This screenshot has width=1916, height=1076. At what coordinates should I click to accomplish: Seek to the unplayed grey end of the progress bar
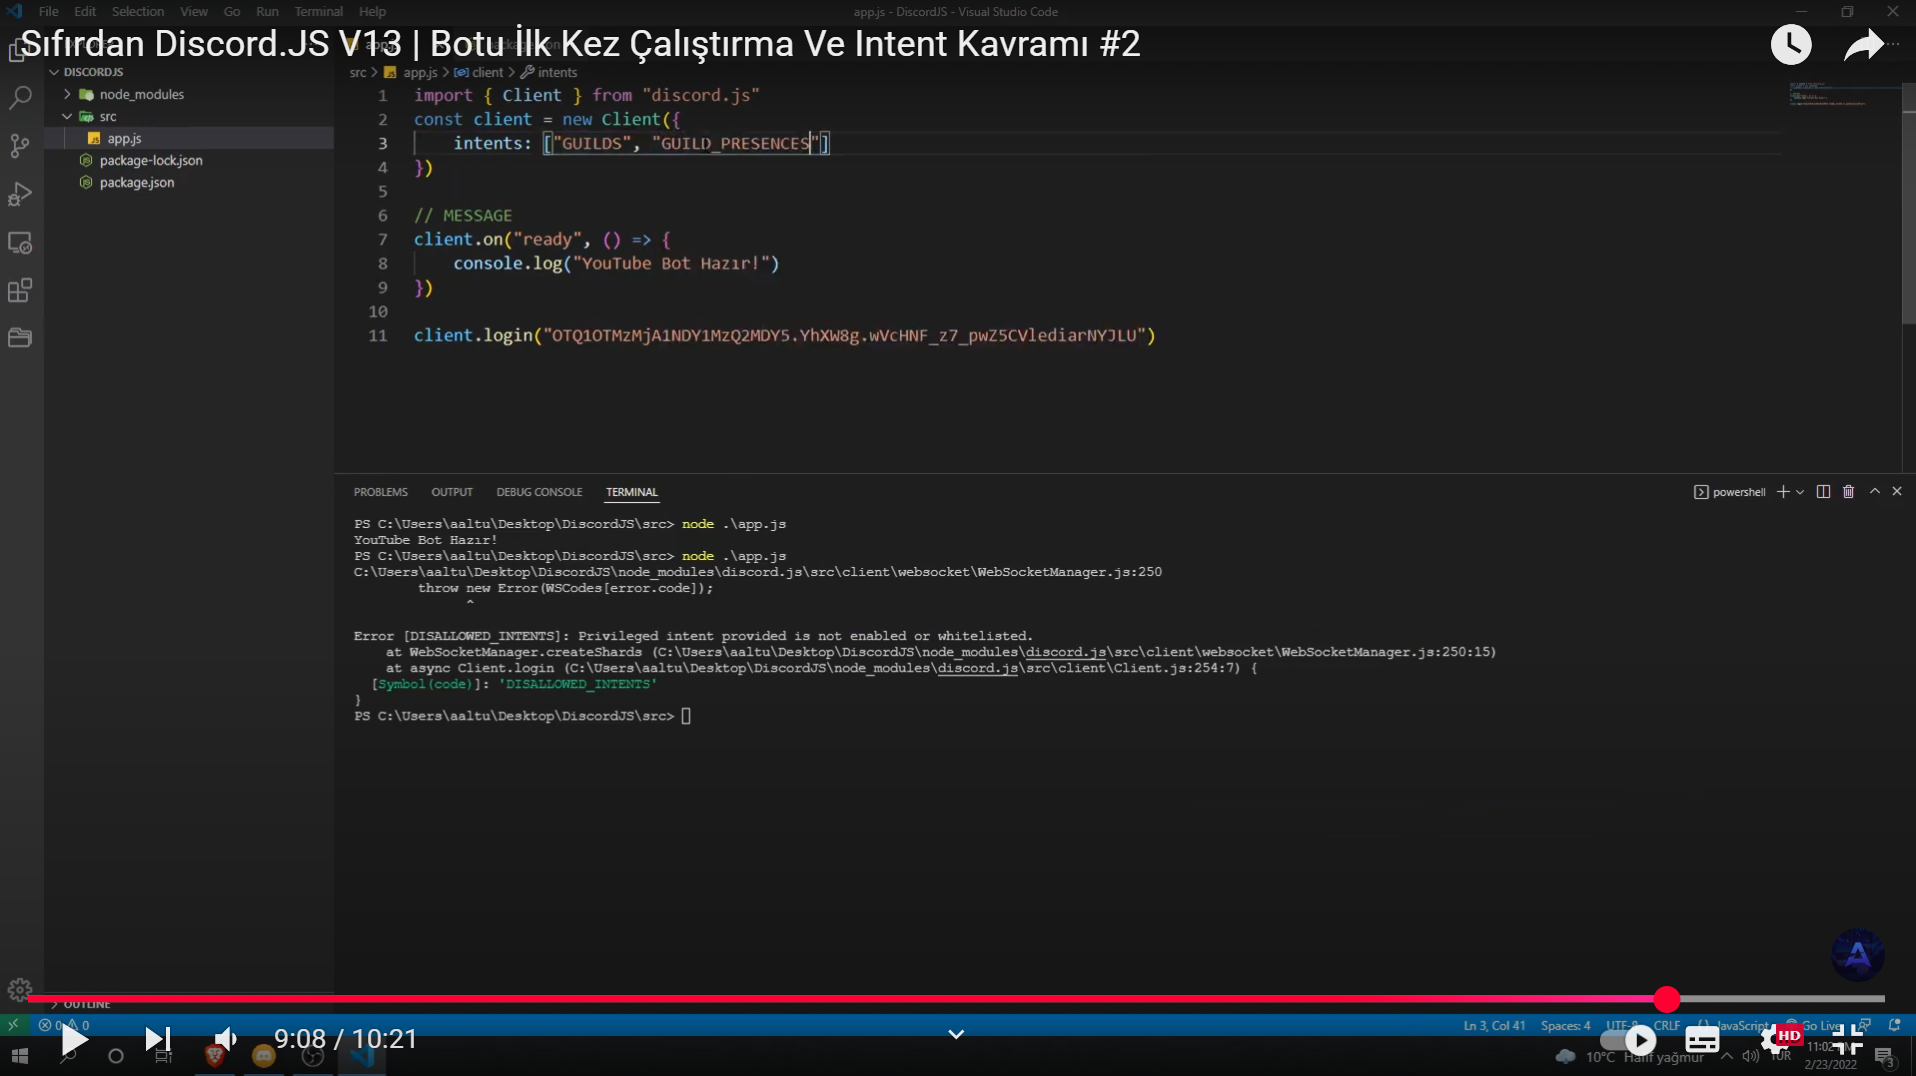click(x=1782, y=998)
